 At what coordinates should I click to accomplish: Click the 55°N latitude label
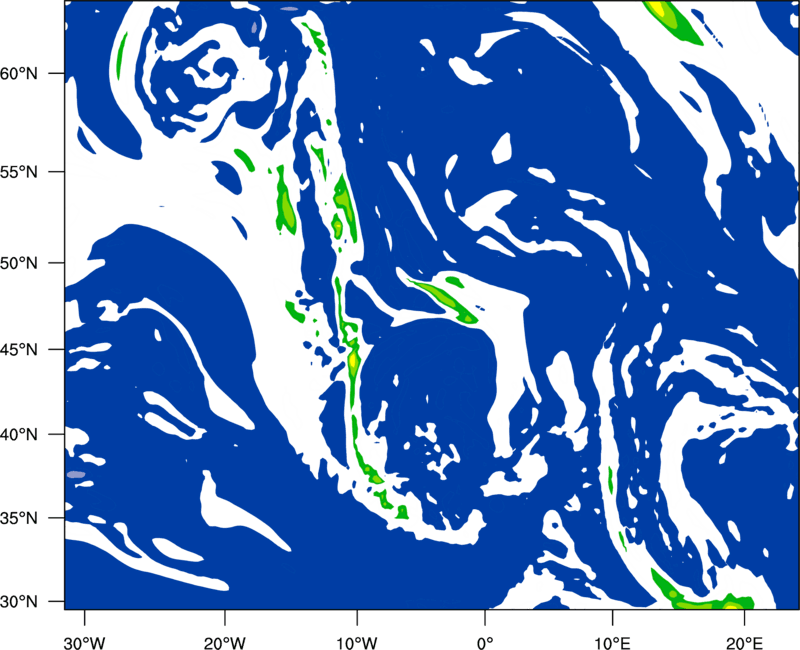click(x=19, y=171)
